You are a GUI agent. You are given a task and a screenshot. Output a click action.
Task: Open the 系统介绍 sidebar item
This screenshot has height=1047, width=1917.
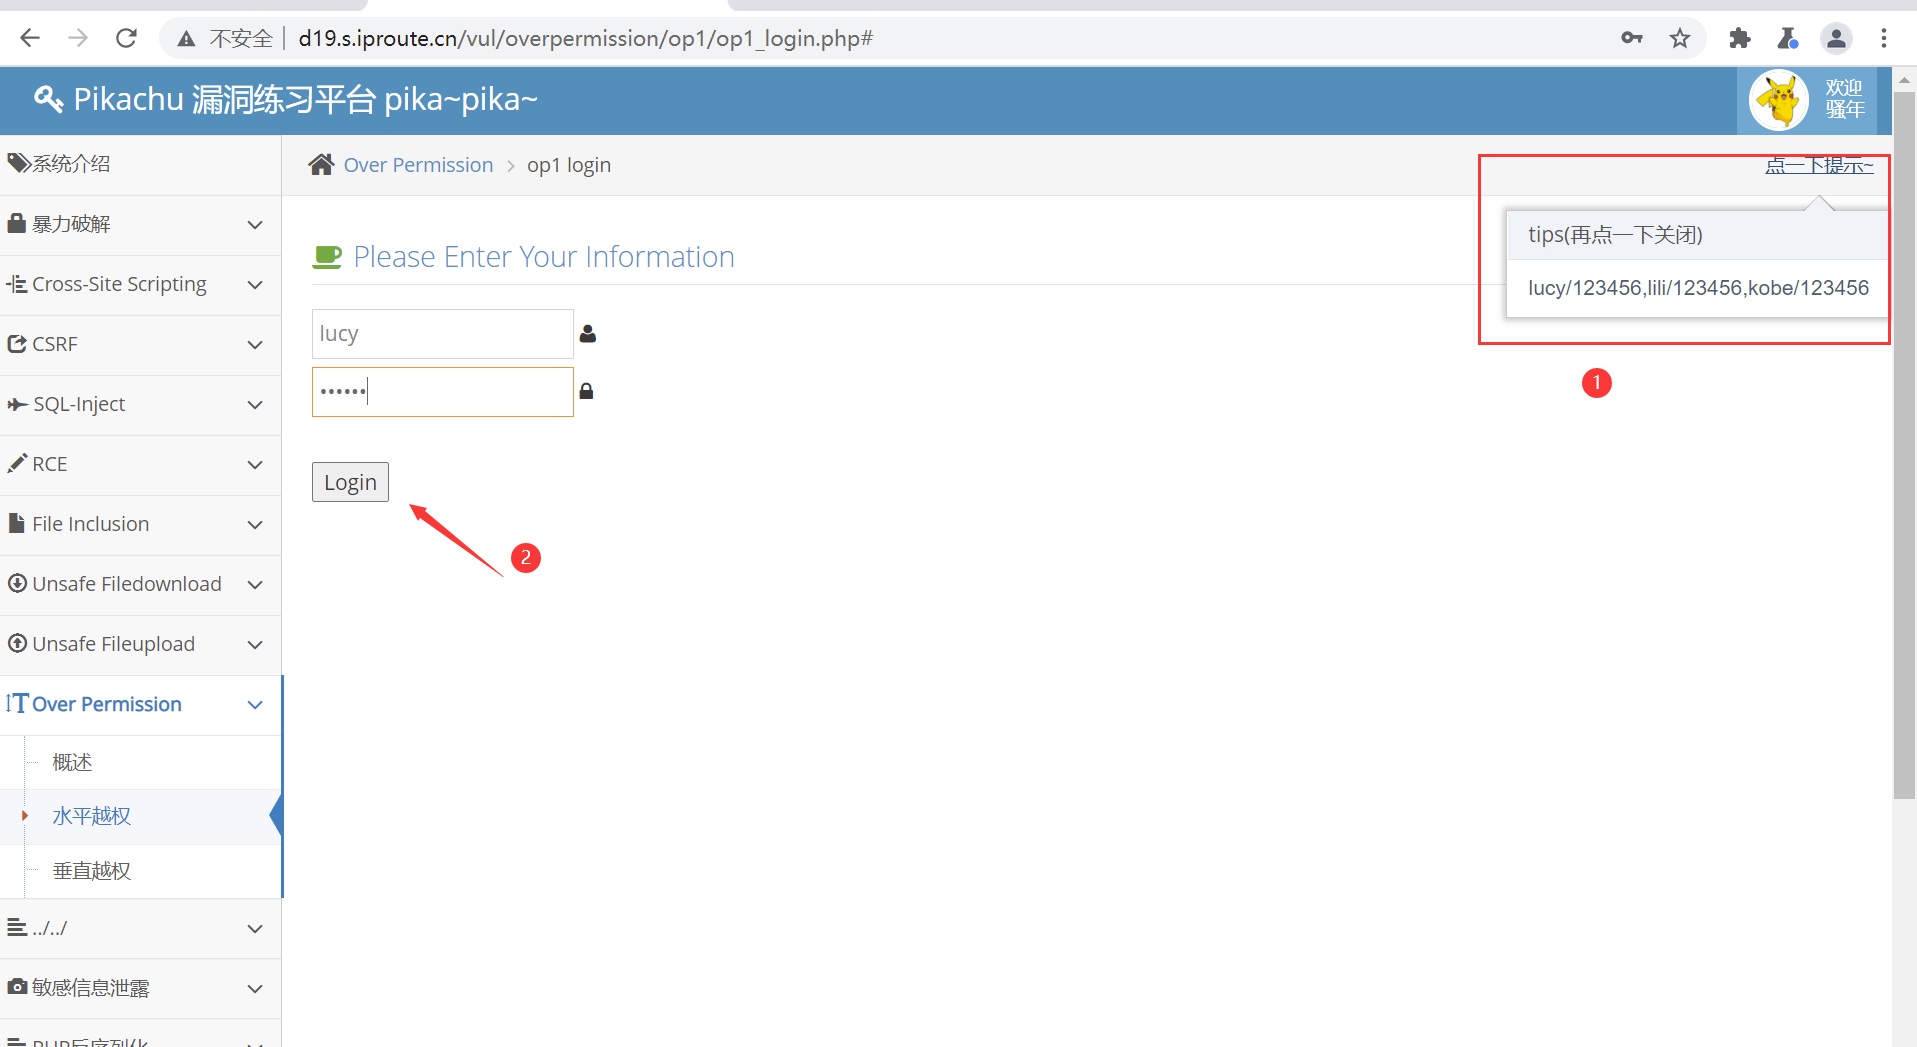pyautogui.click(x=70, y=164)
